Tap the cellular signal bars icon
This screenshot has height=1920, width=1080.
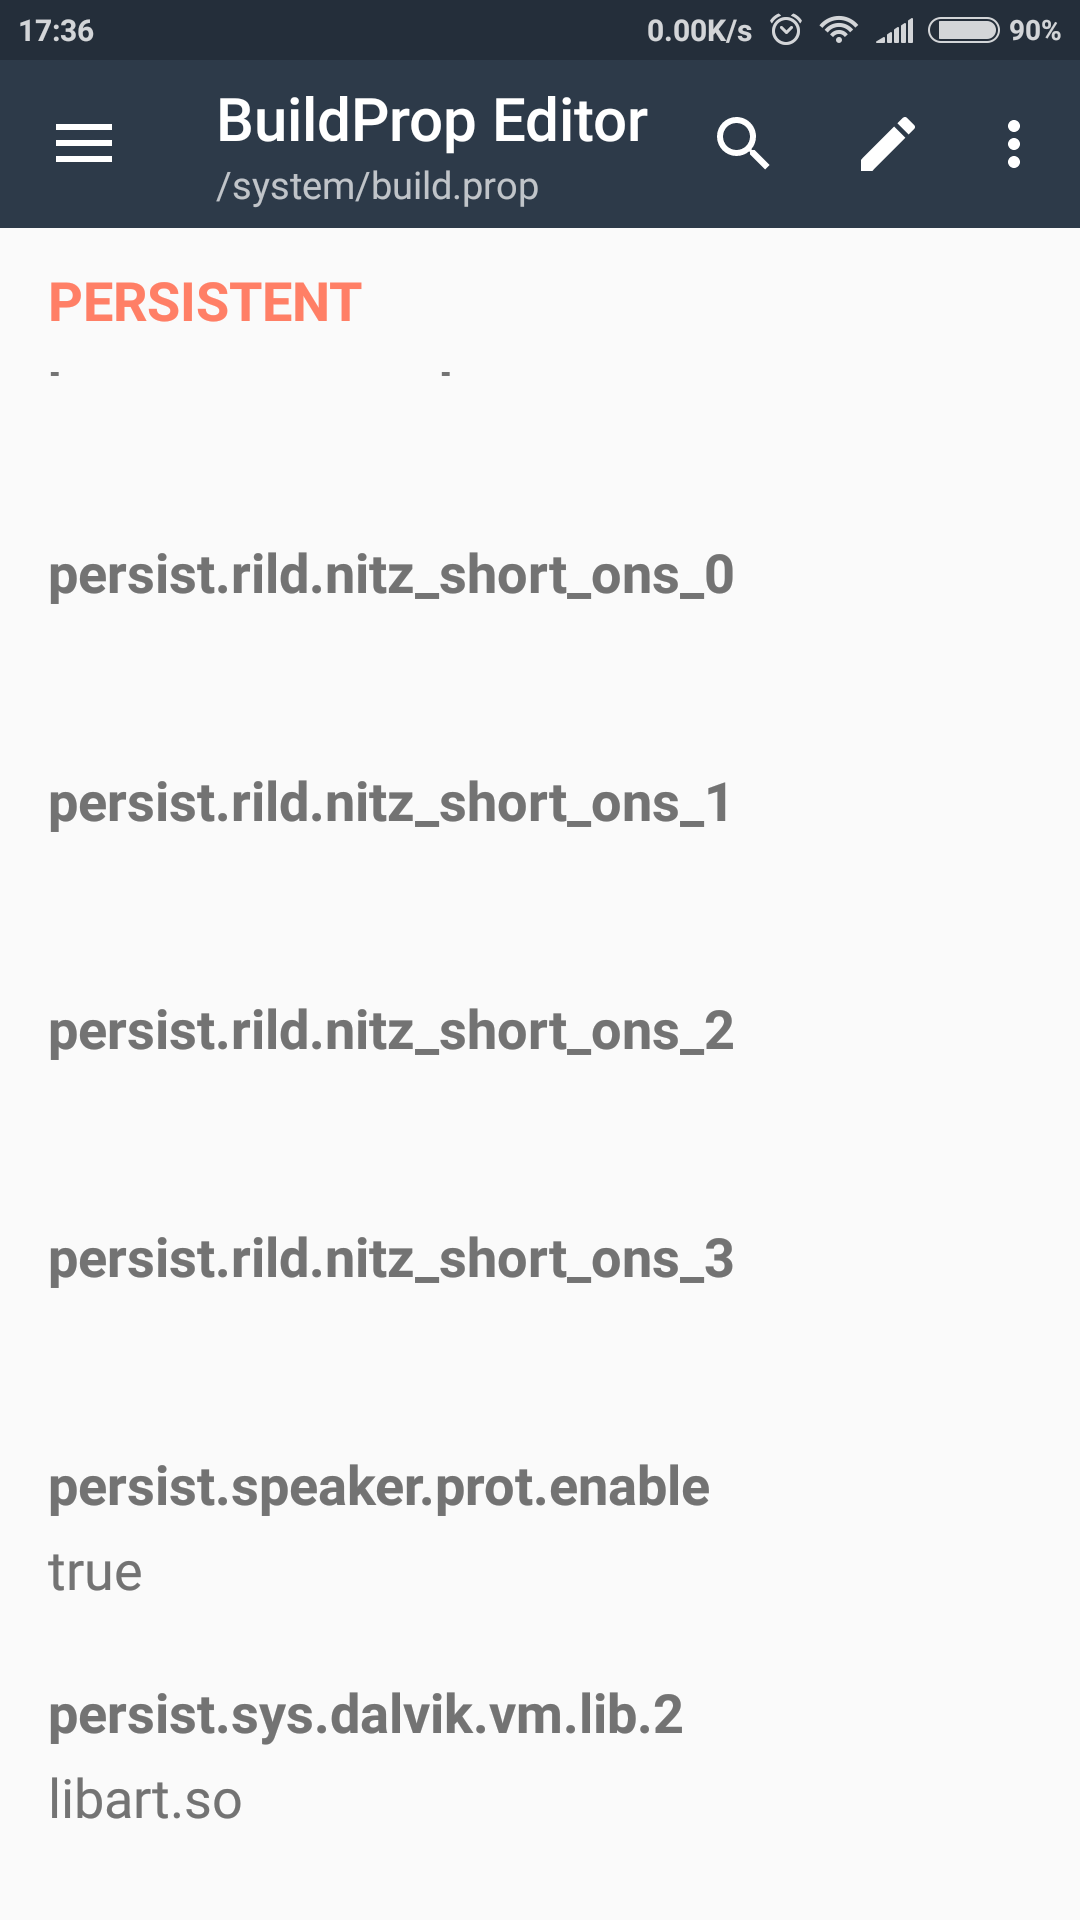[x=896, y=30]
